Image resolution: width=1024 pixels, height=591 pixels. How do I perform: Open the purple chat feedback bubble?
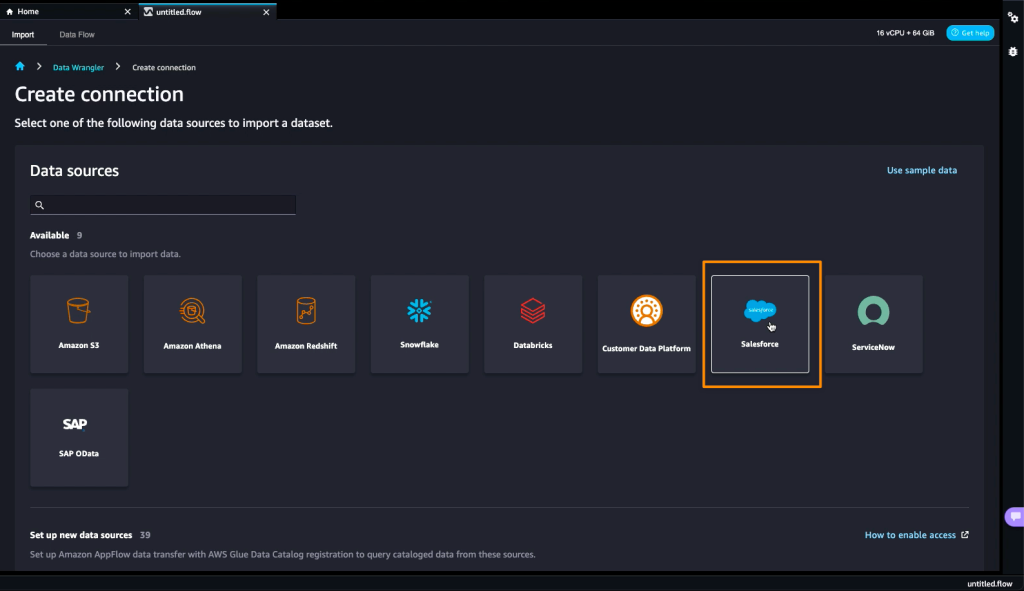click(x=1014, y=517)
